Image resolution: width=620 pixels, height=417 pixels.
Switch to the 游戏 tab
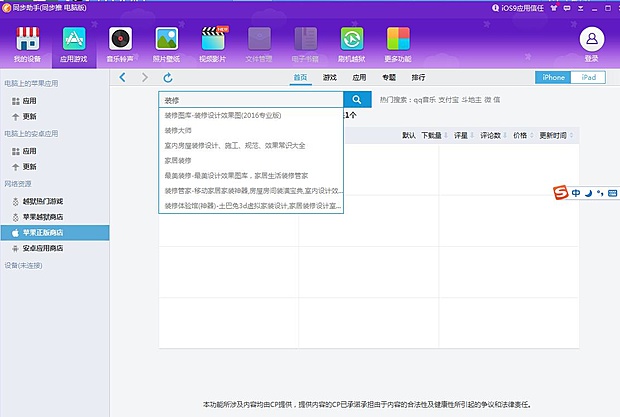click(329, 77)
